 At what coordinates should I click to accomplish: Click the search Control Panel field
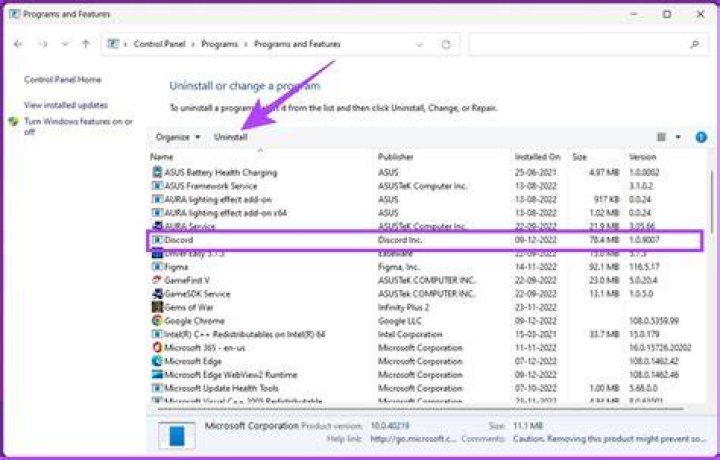pyautogui.click(x=588, y=45)
